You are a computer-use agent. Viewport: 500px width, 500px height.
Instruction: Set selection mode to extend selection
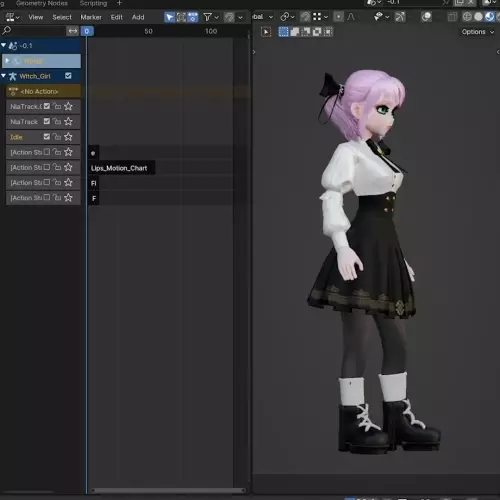295,32
